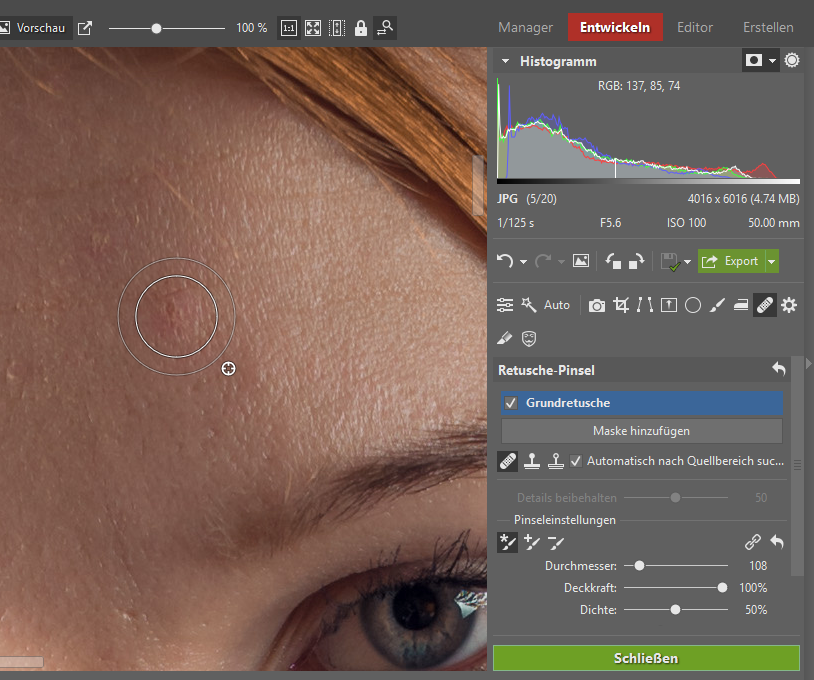Viewport: 814px width, 680px height.
Task: Select the new brush stroke mode icon
Action: 508,542
